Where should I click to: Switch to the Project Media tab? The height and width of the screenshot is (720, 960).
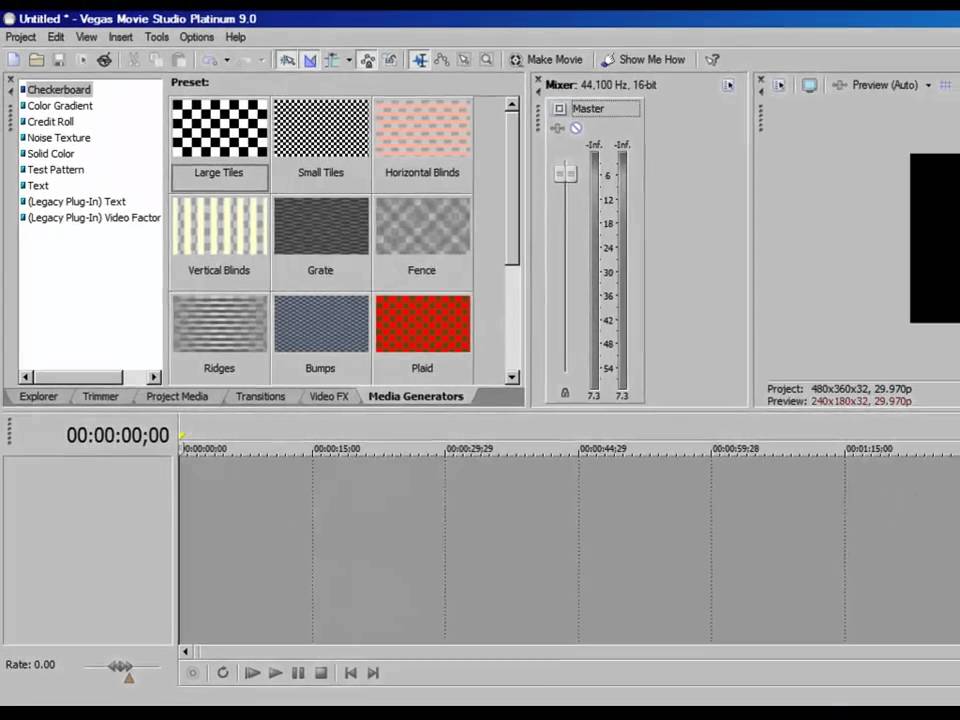pyautogui.click(x=177, y=396)
